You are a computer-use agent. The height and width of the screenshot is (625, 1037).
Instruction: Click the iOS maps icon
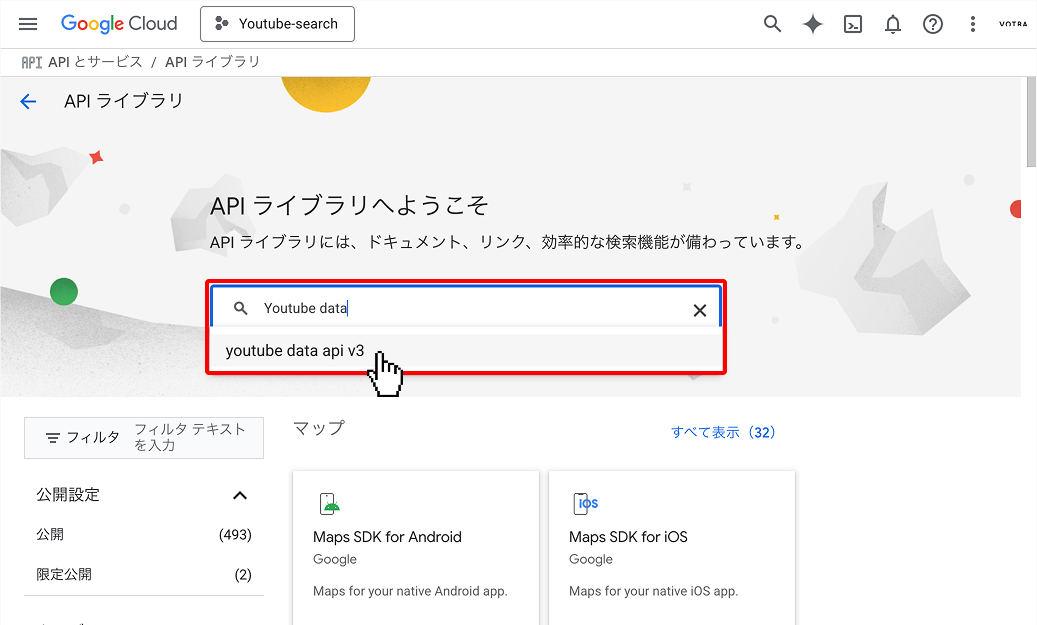585,504
